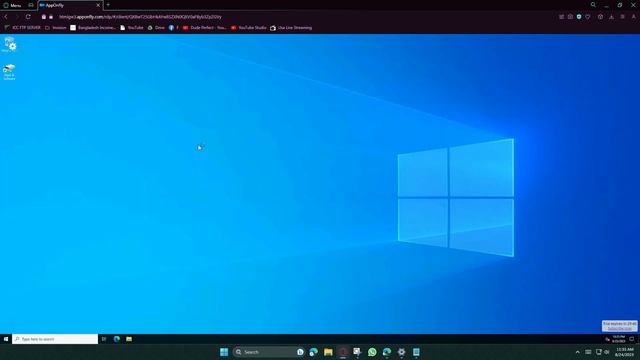Select the remote desktop software icon
This screenshot has height=360, width=640.
pyautogui.click(x=9, y=72)
